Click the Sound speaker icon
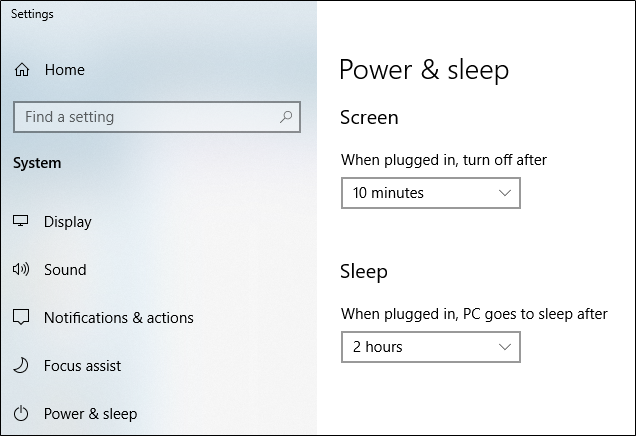The height and width of the screenshot is (436, 636). 21,269
